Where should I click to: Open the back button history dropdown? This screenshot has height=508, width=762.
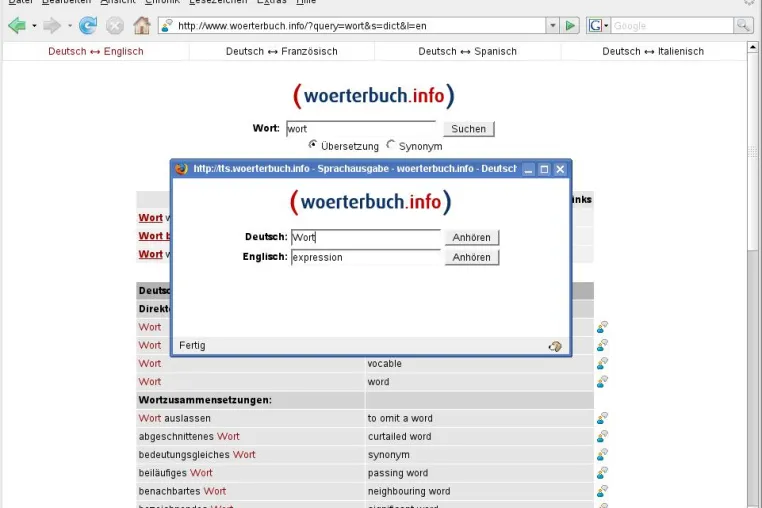34,25
